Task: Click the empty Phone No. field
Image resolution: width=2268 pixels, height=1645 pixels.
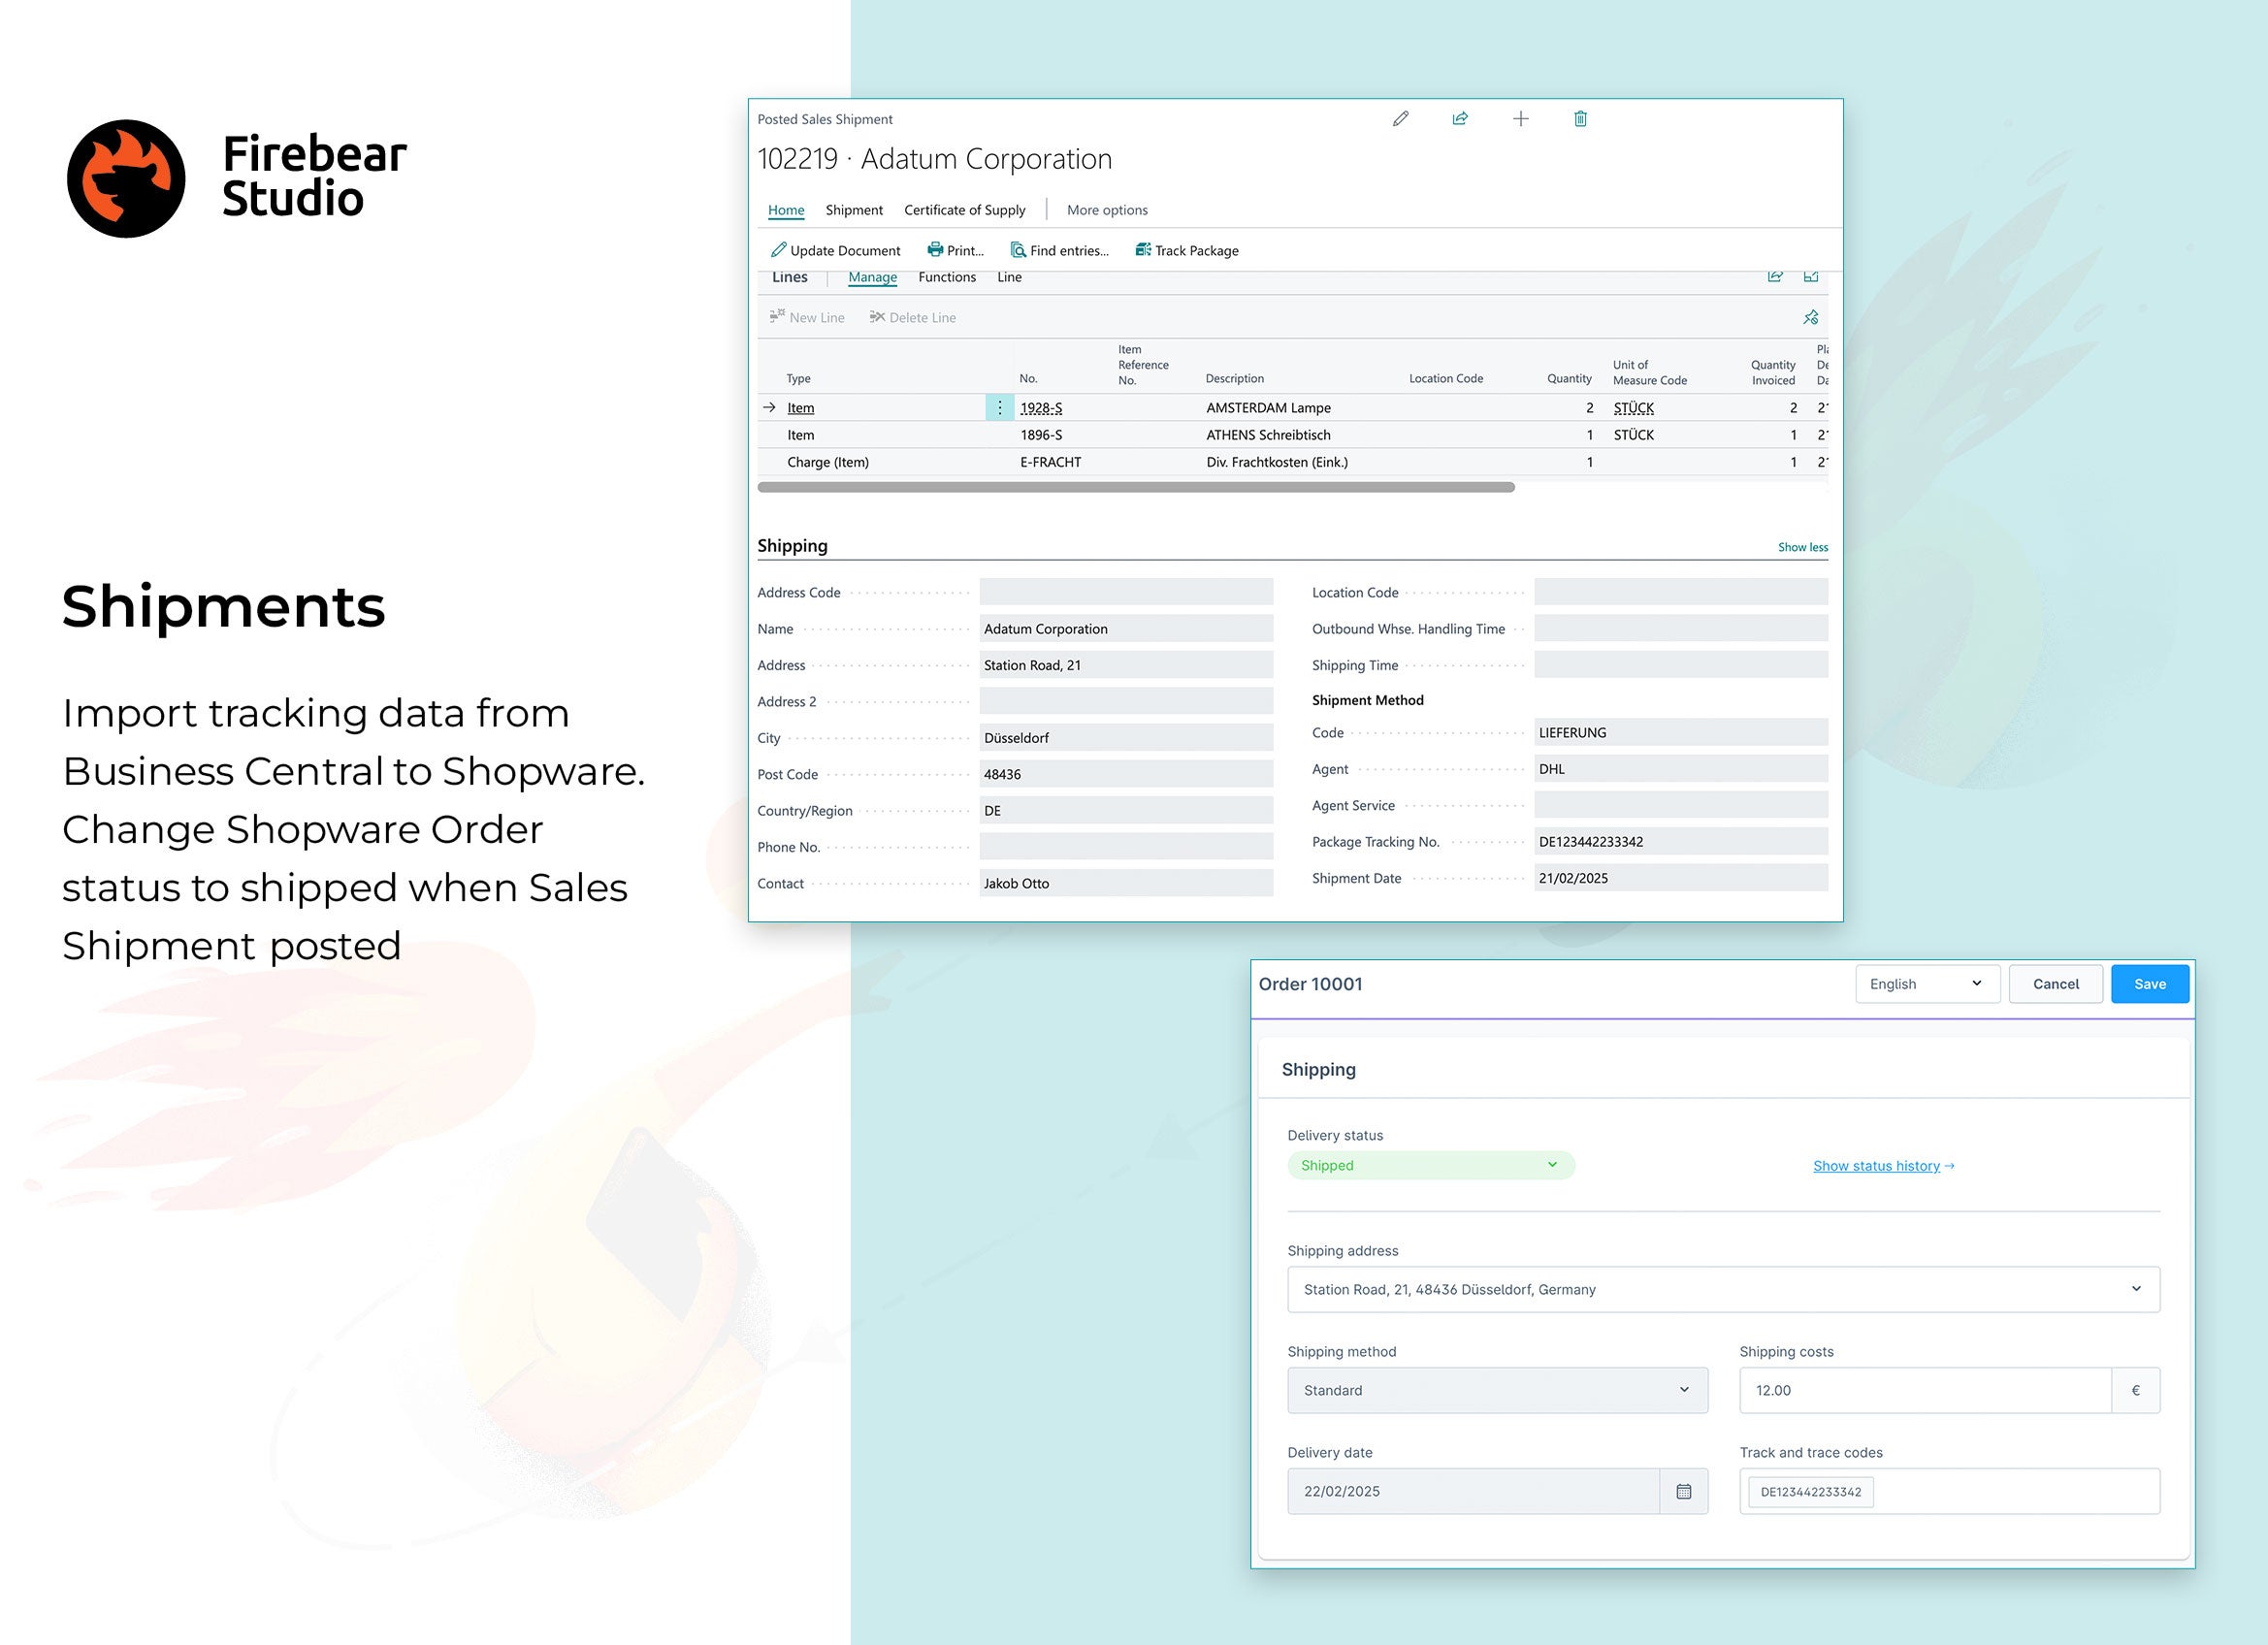Action: pyautogui.click(x=1126, y=847)
